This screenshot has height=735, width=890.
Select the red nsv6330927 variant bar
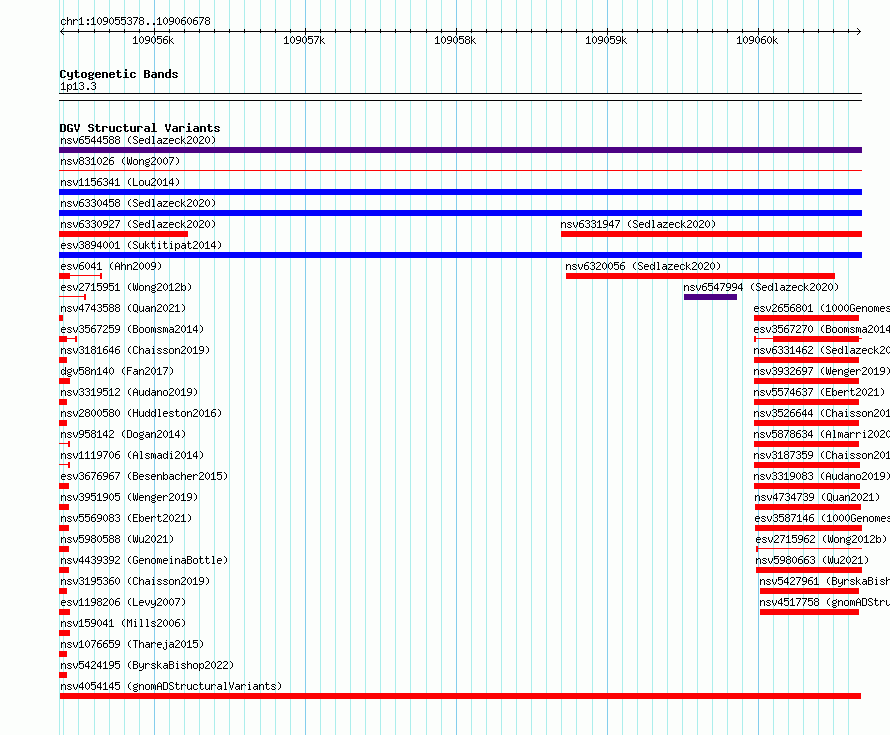click(x=123, y=234)
